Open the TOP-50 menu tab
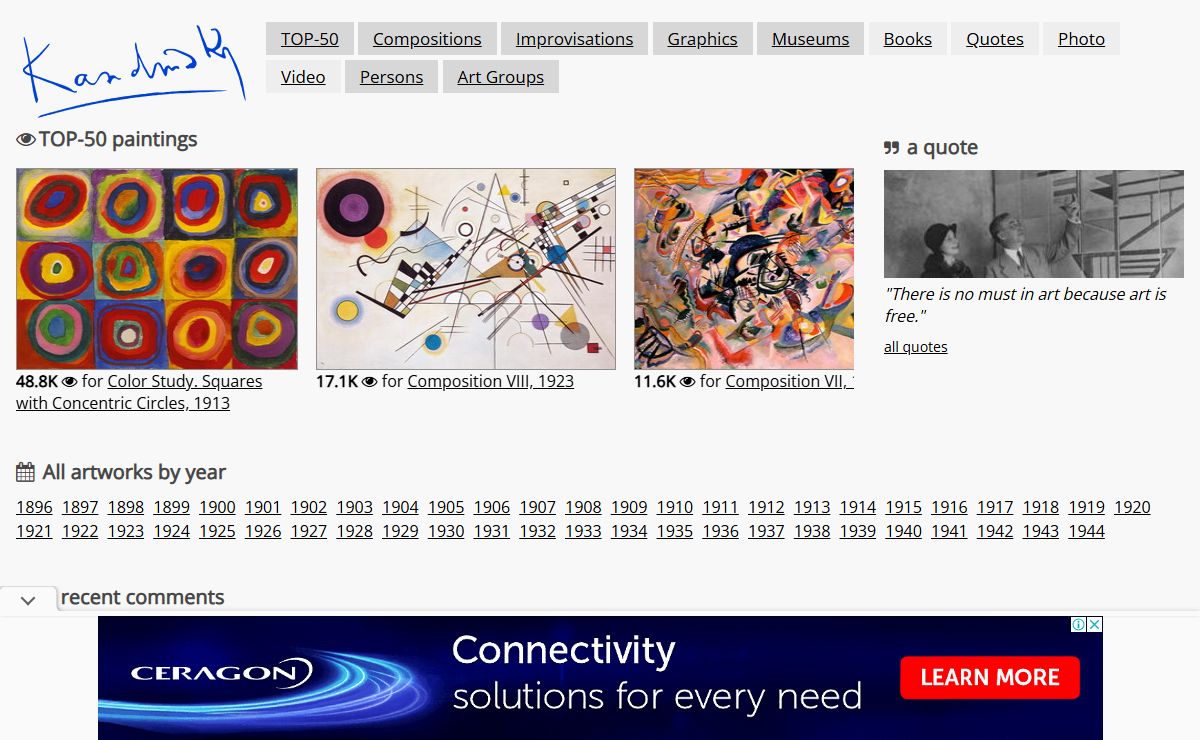Image resolution: width=1200 pixels, height=740 pixels. 310,39
